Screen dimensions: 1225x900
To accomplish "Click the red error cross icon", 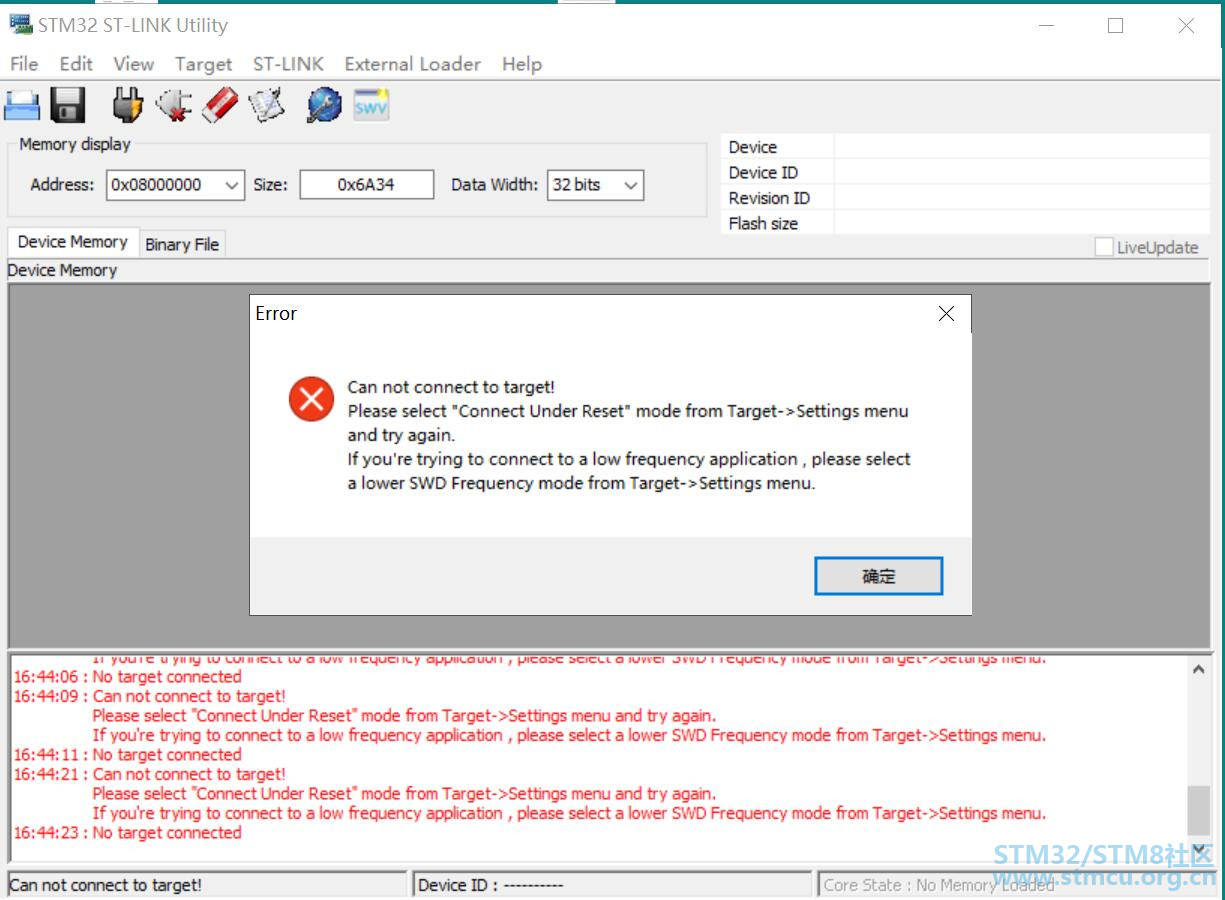I will coord(311,399).
